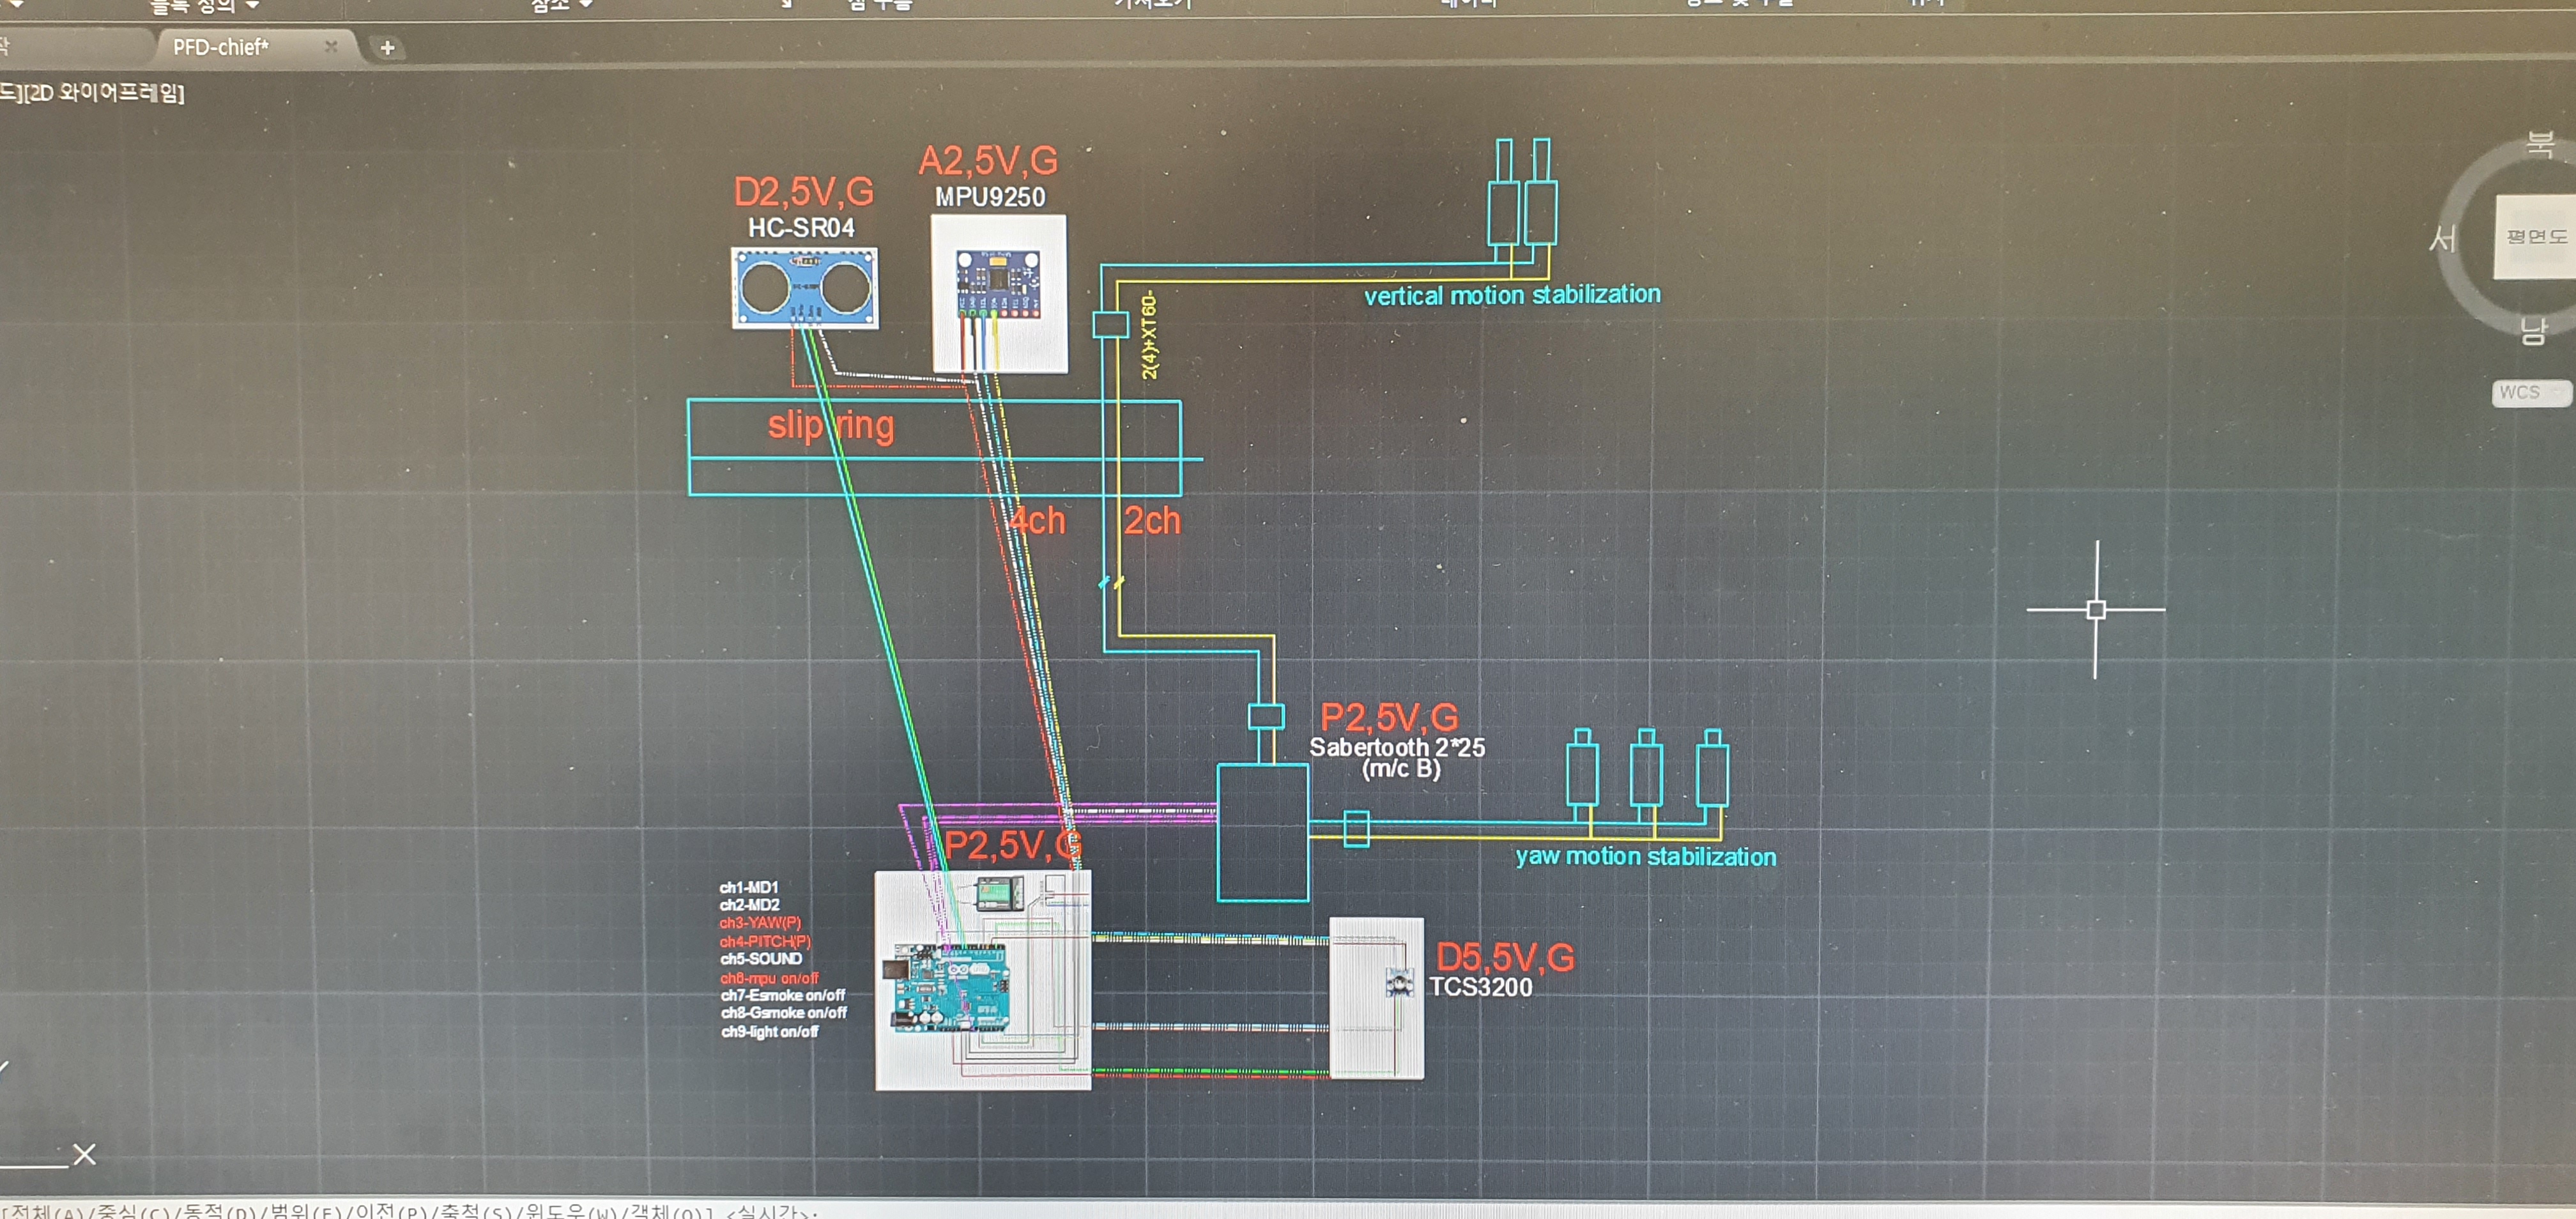2576x1219 pixels.
Task: Select the 'slip ring' red text
Action: pyautogui.click(x=831, y=425)
